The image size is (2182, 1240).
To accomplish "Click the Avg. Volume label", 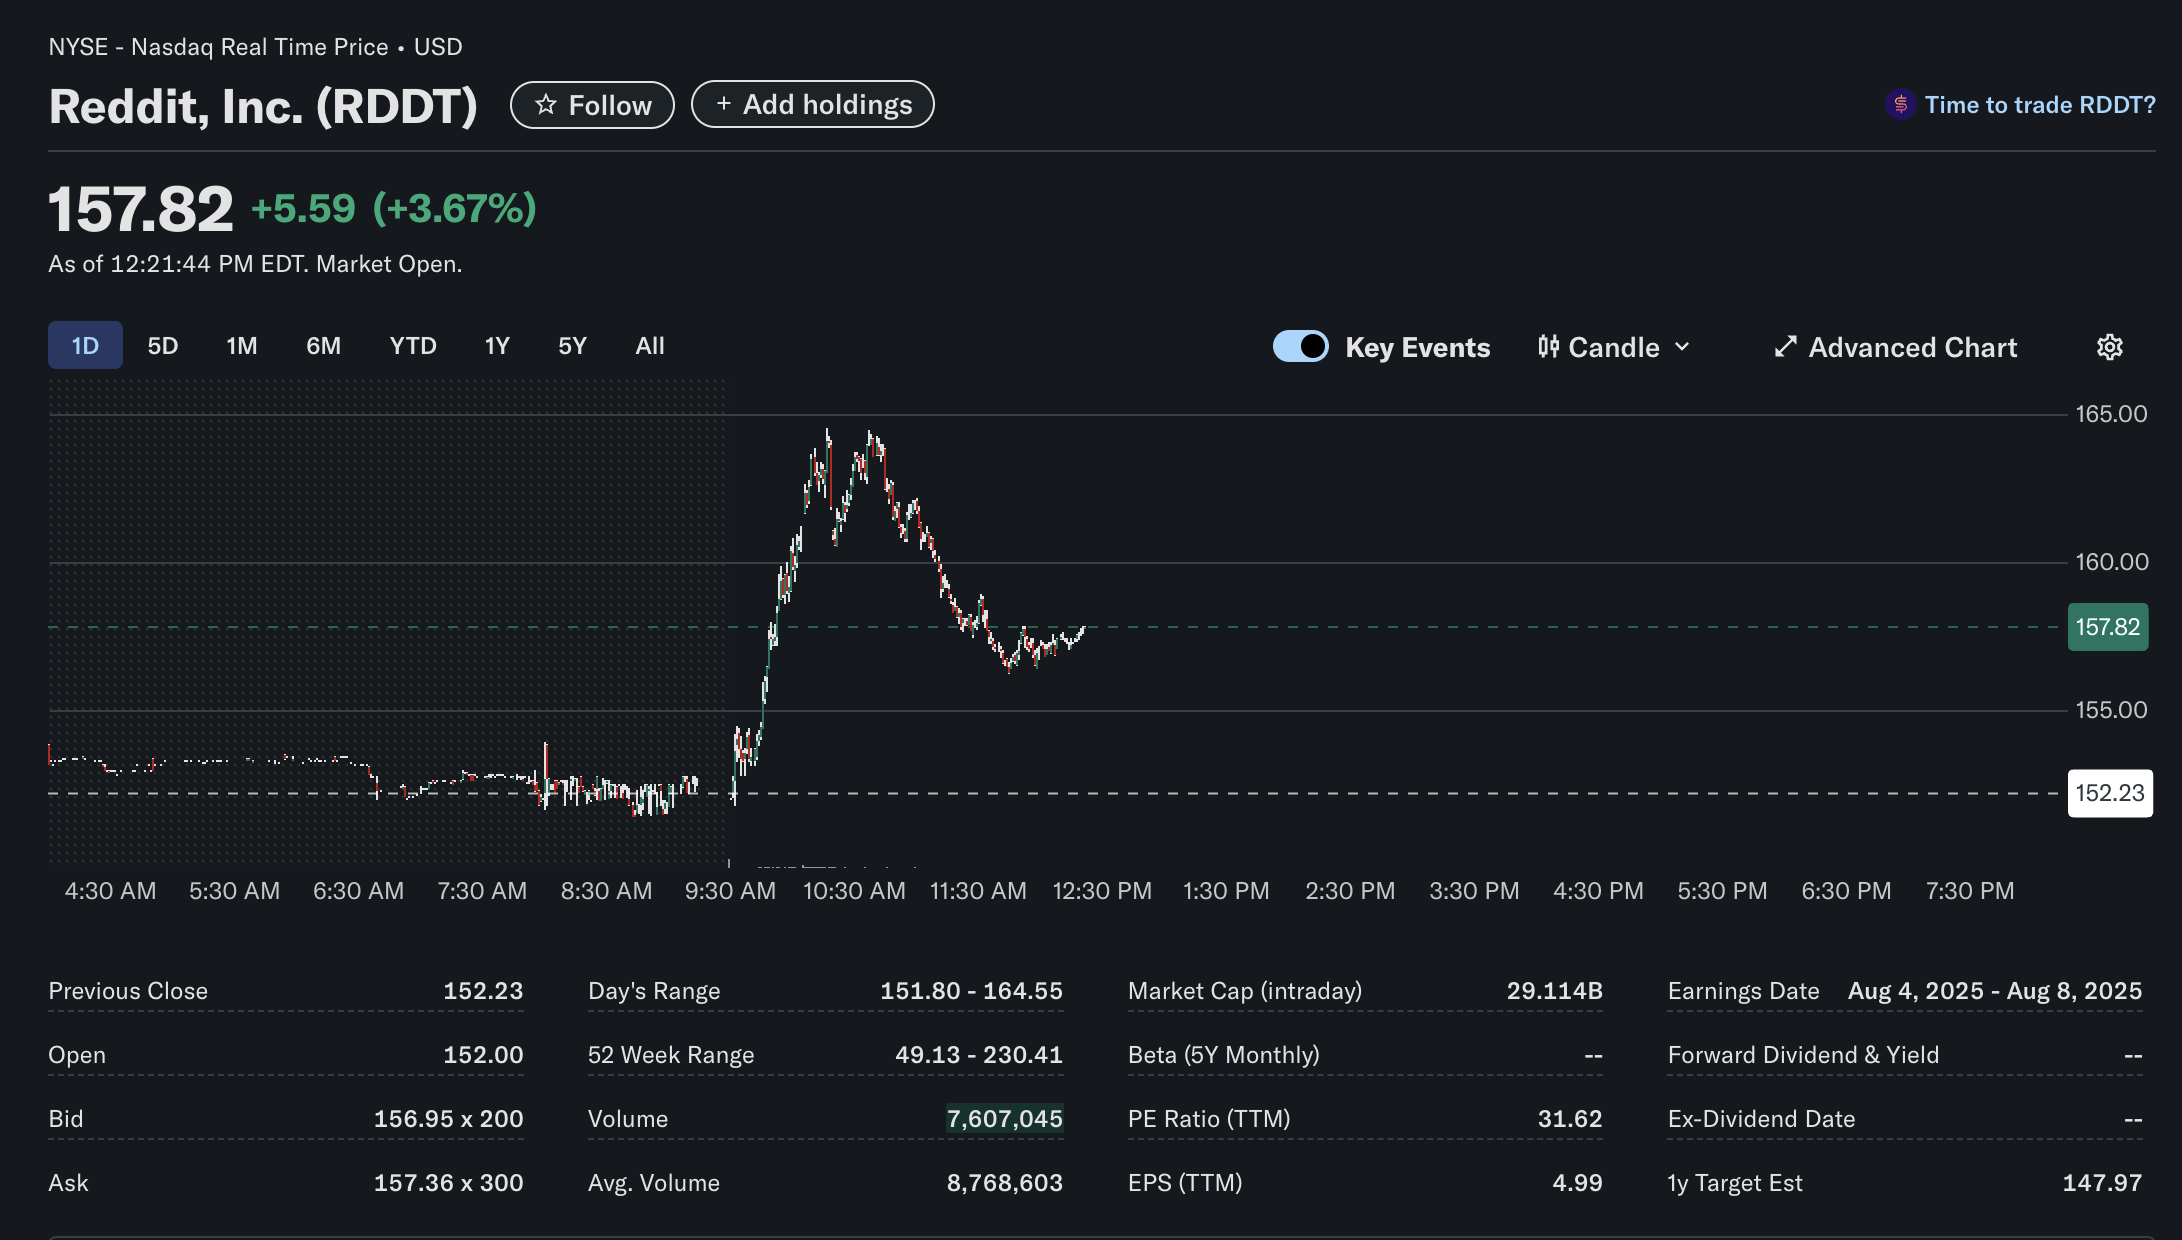I will click(654, 1183).
